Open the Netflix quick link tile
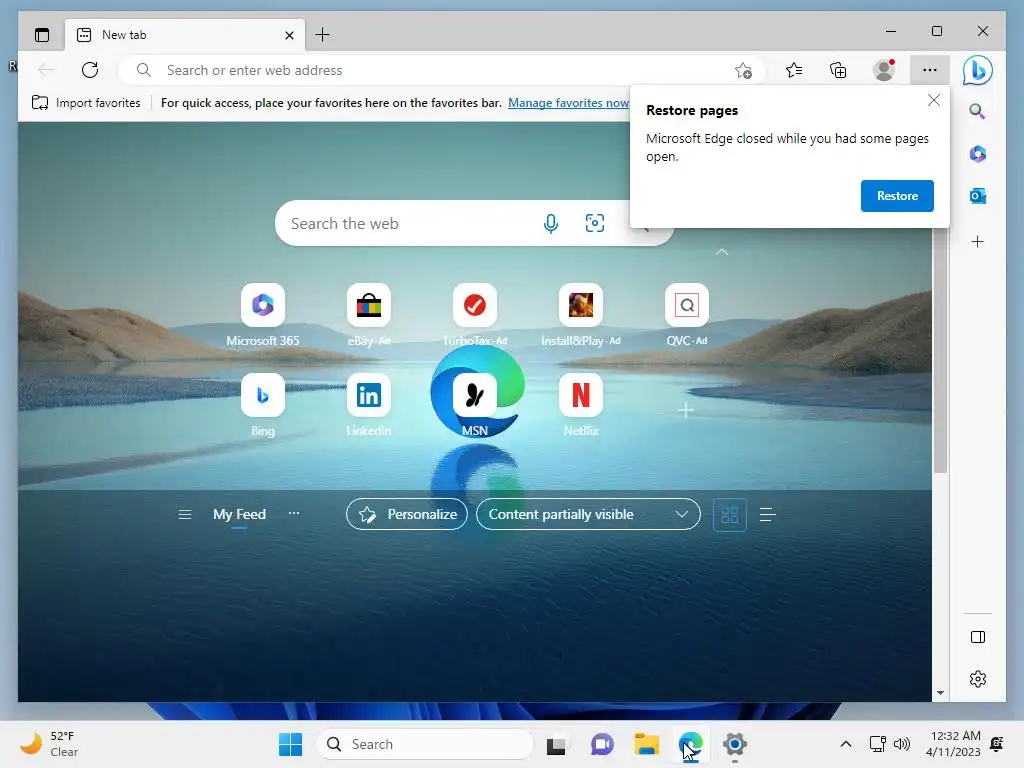The height and width of the screenshot is (768, 1024). tap(581, 405)
